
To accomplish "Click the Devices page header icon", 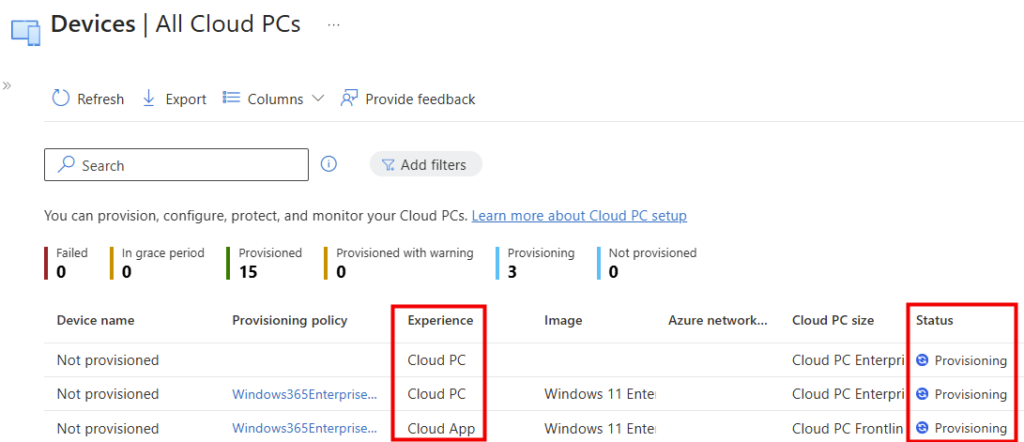I will click(25, 30).
